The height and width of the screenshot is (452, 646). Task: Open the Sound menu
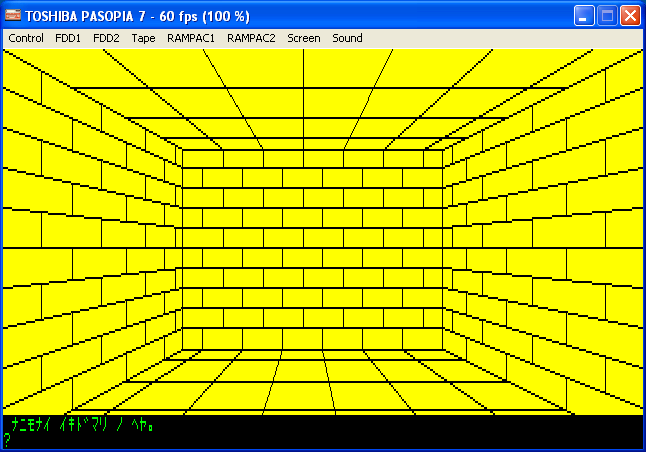click(x=347, y=38)
